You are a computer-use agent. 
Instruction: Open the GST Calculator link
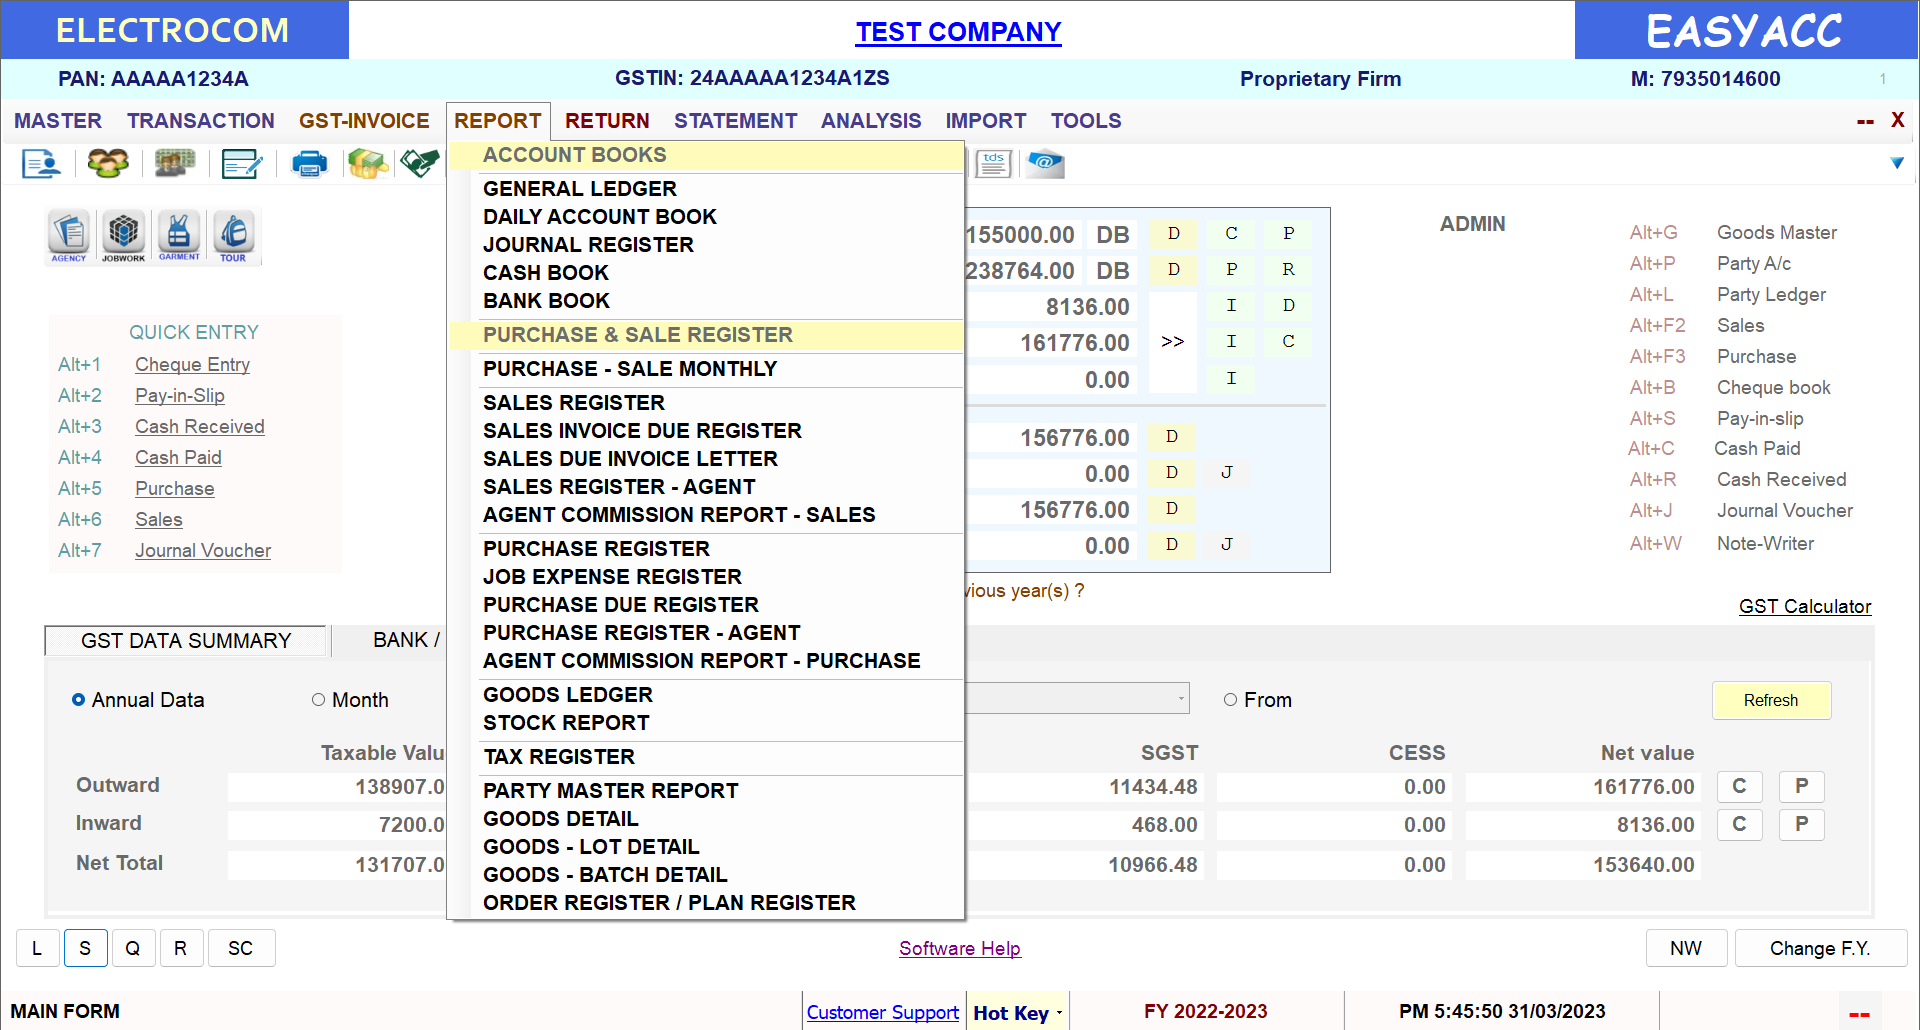[1804, 606]
